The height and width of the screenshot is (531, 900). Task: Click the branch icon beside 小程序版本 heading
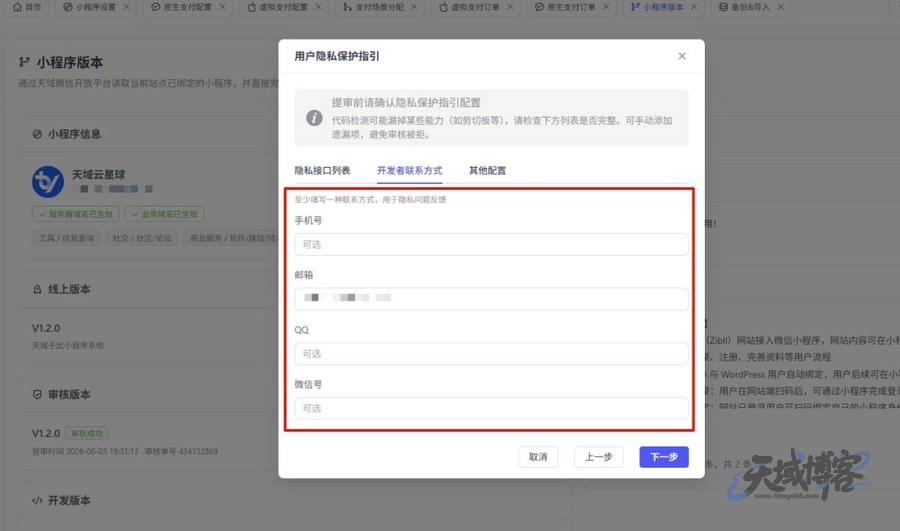pyautogui.click(x=24, y=62)
